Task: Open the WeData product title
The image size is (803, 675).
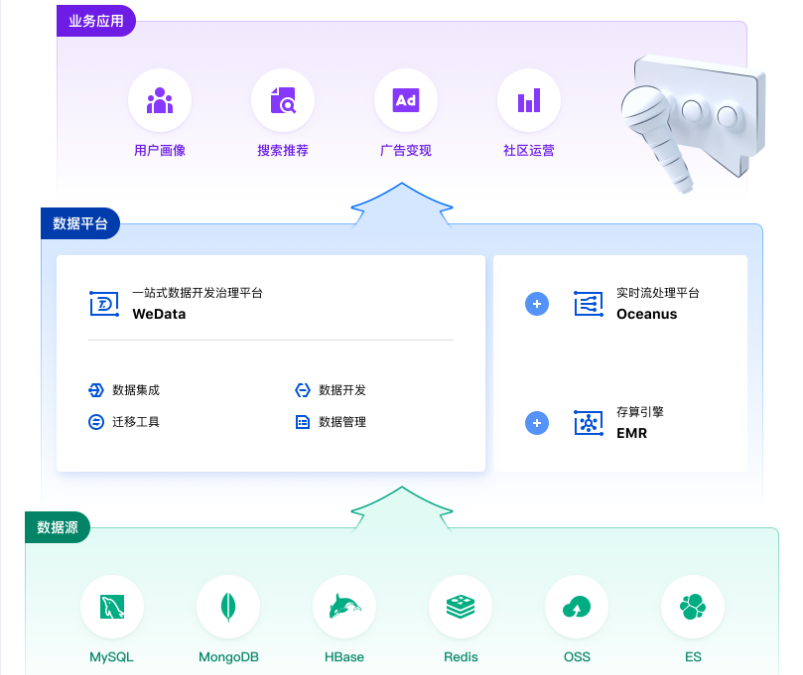Action: [x=159, y=314]
